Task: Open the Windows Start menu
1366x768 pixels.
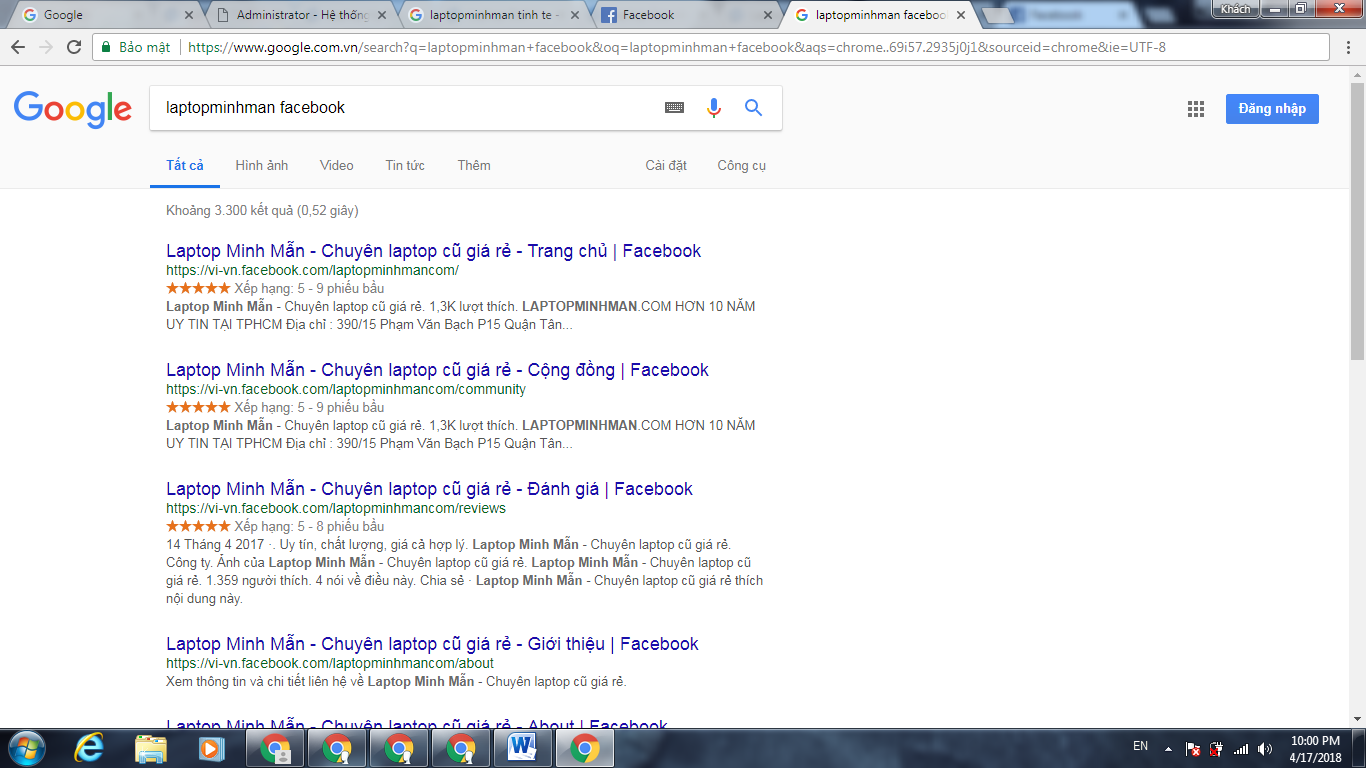Action: [x=25, y=748]
